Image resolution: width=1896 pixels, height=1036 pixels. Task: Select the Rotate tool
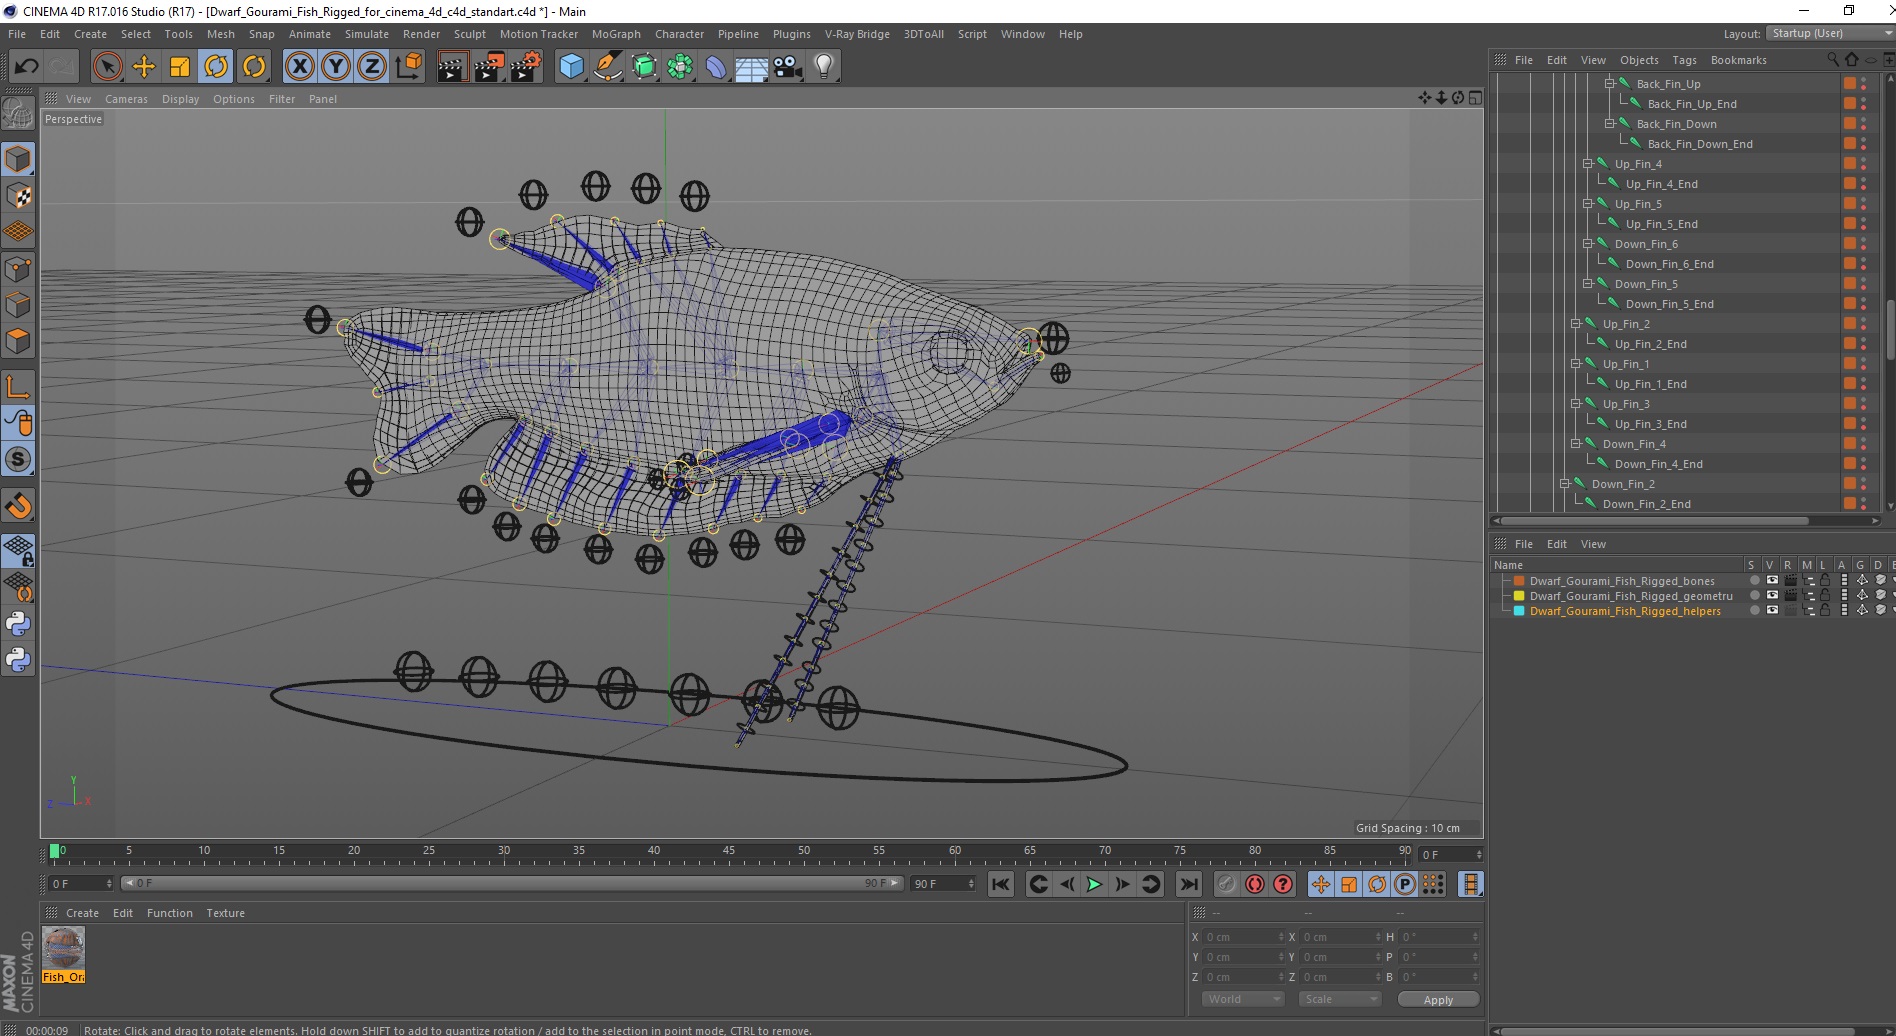216,67
